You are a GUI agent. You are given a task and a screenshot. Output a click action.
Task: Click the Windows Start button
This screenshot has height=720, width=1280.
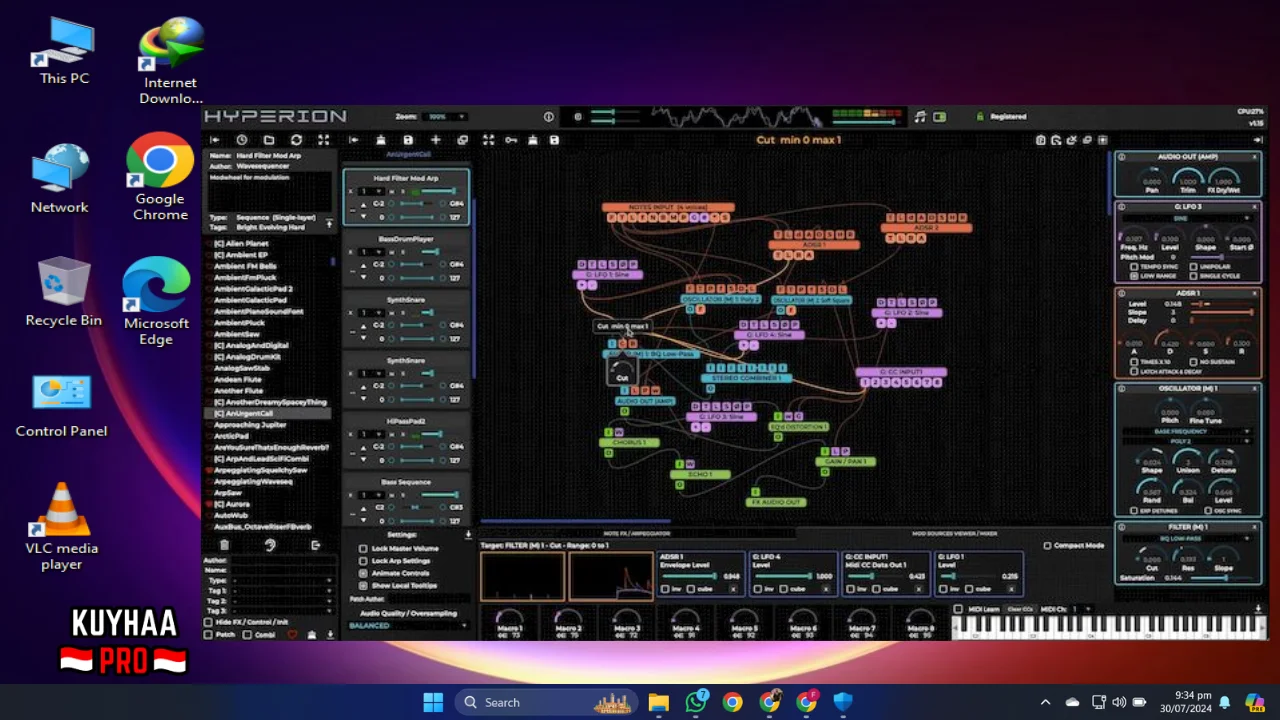(x=433, y=702)
